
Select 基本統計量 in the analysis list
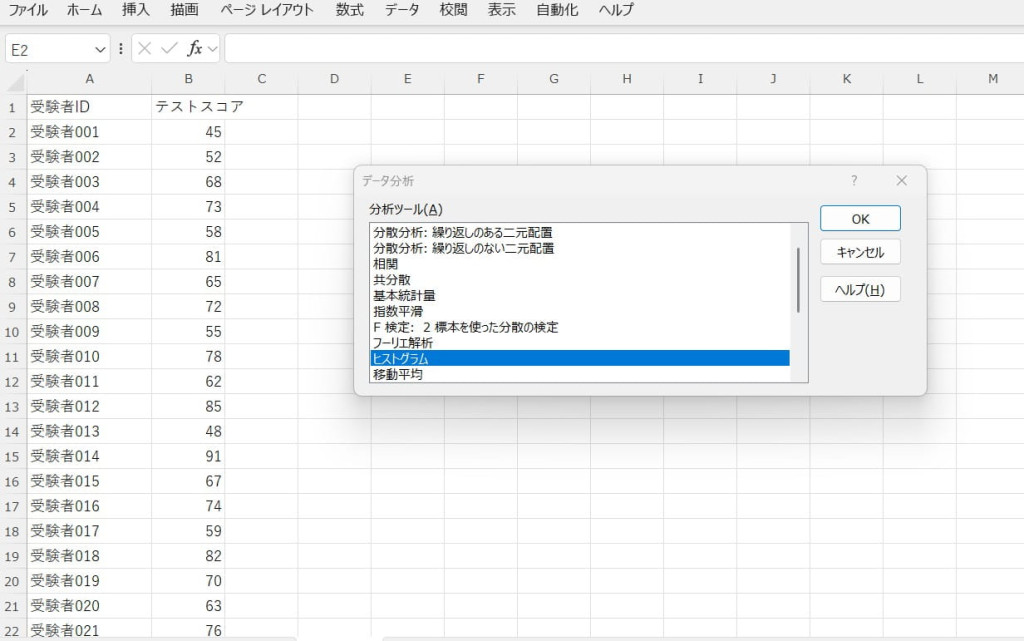click(x=404, y=296)
